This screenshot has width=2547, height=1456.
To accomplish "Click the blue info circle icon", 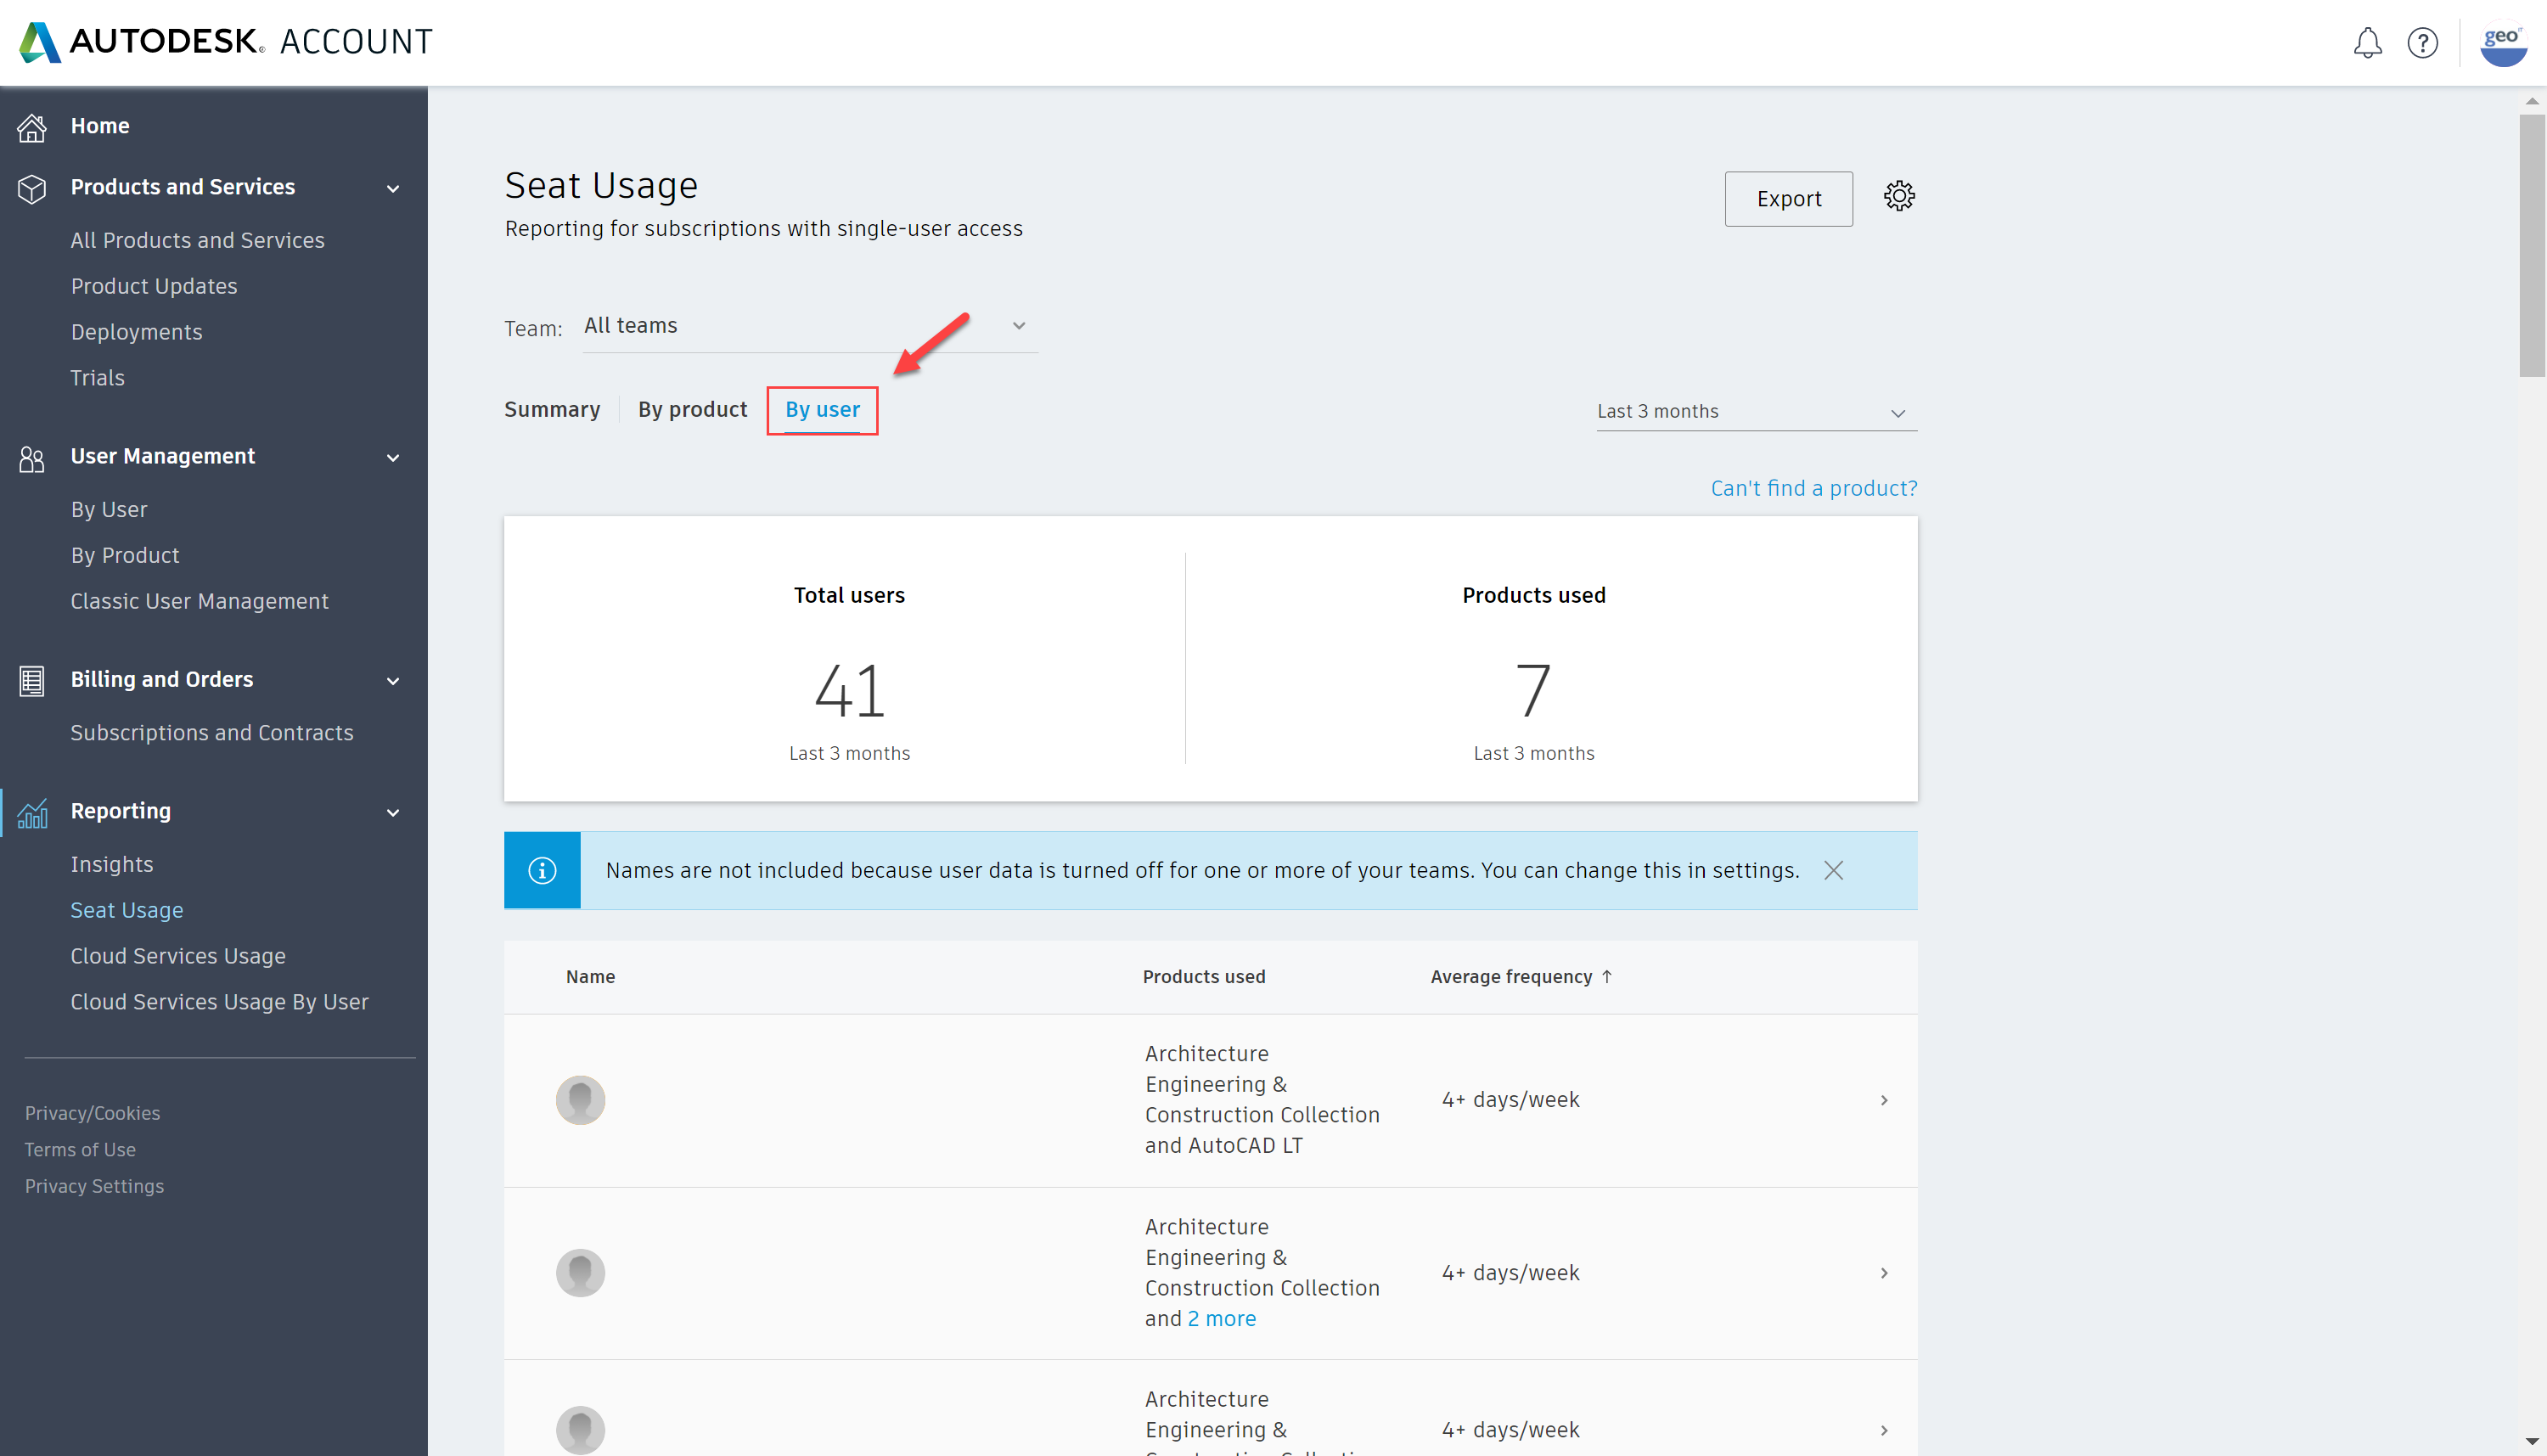I will (x=542, y=871).
